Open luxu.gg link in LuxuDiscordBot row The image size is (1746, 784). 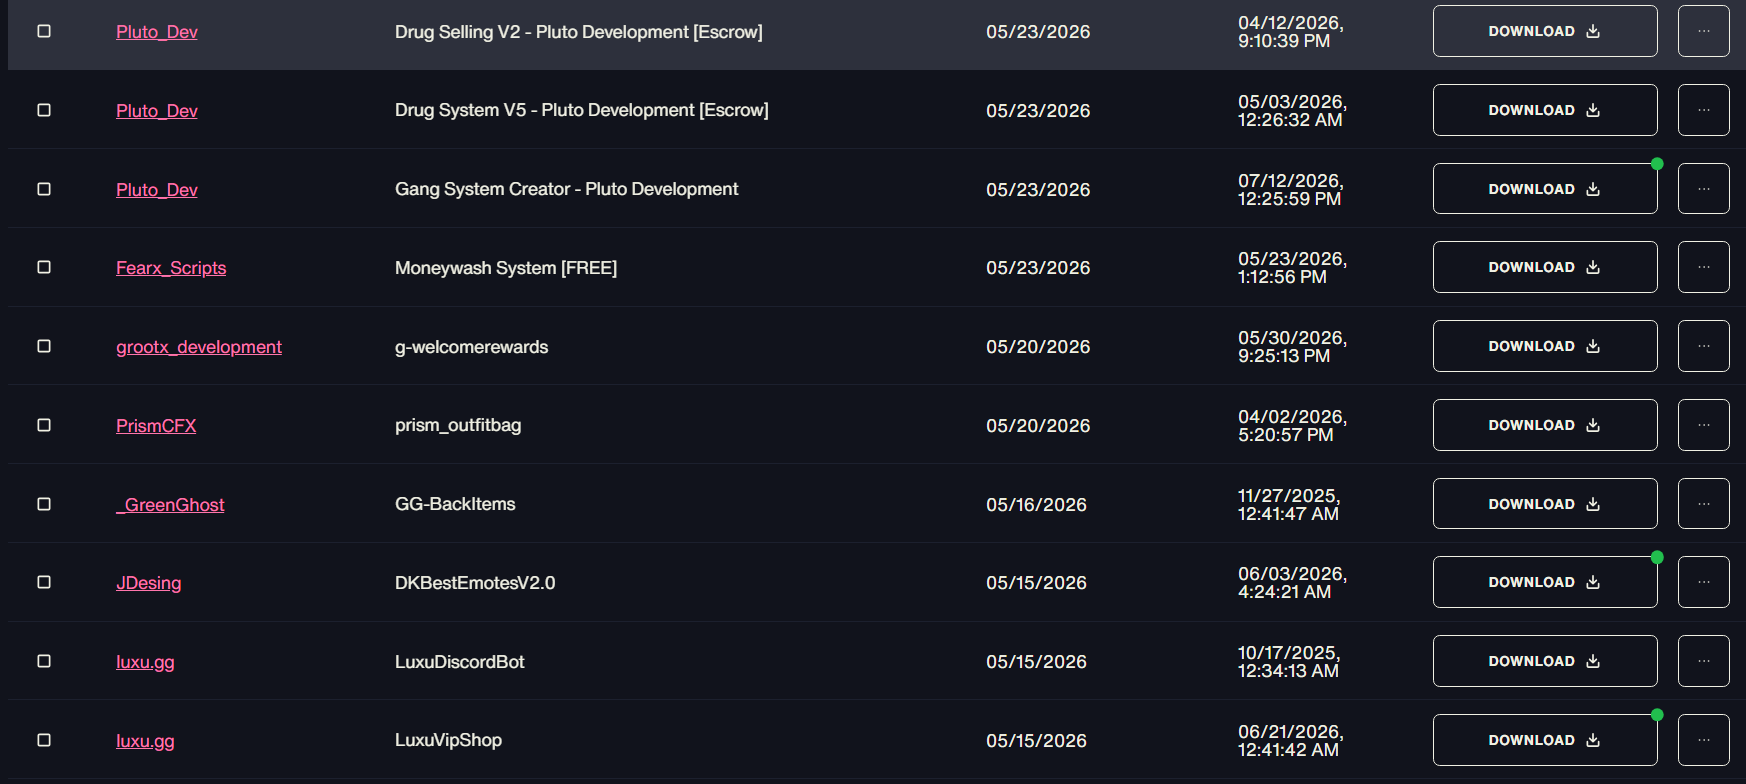[x=145, y=662]
